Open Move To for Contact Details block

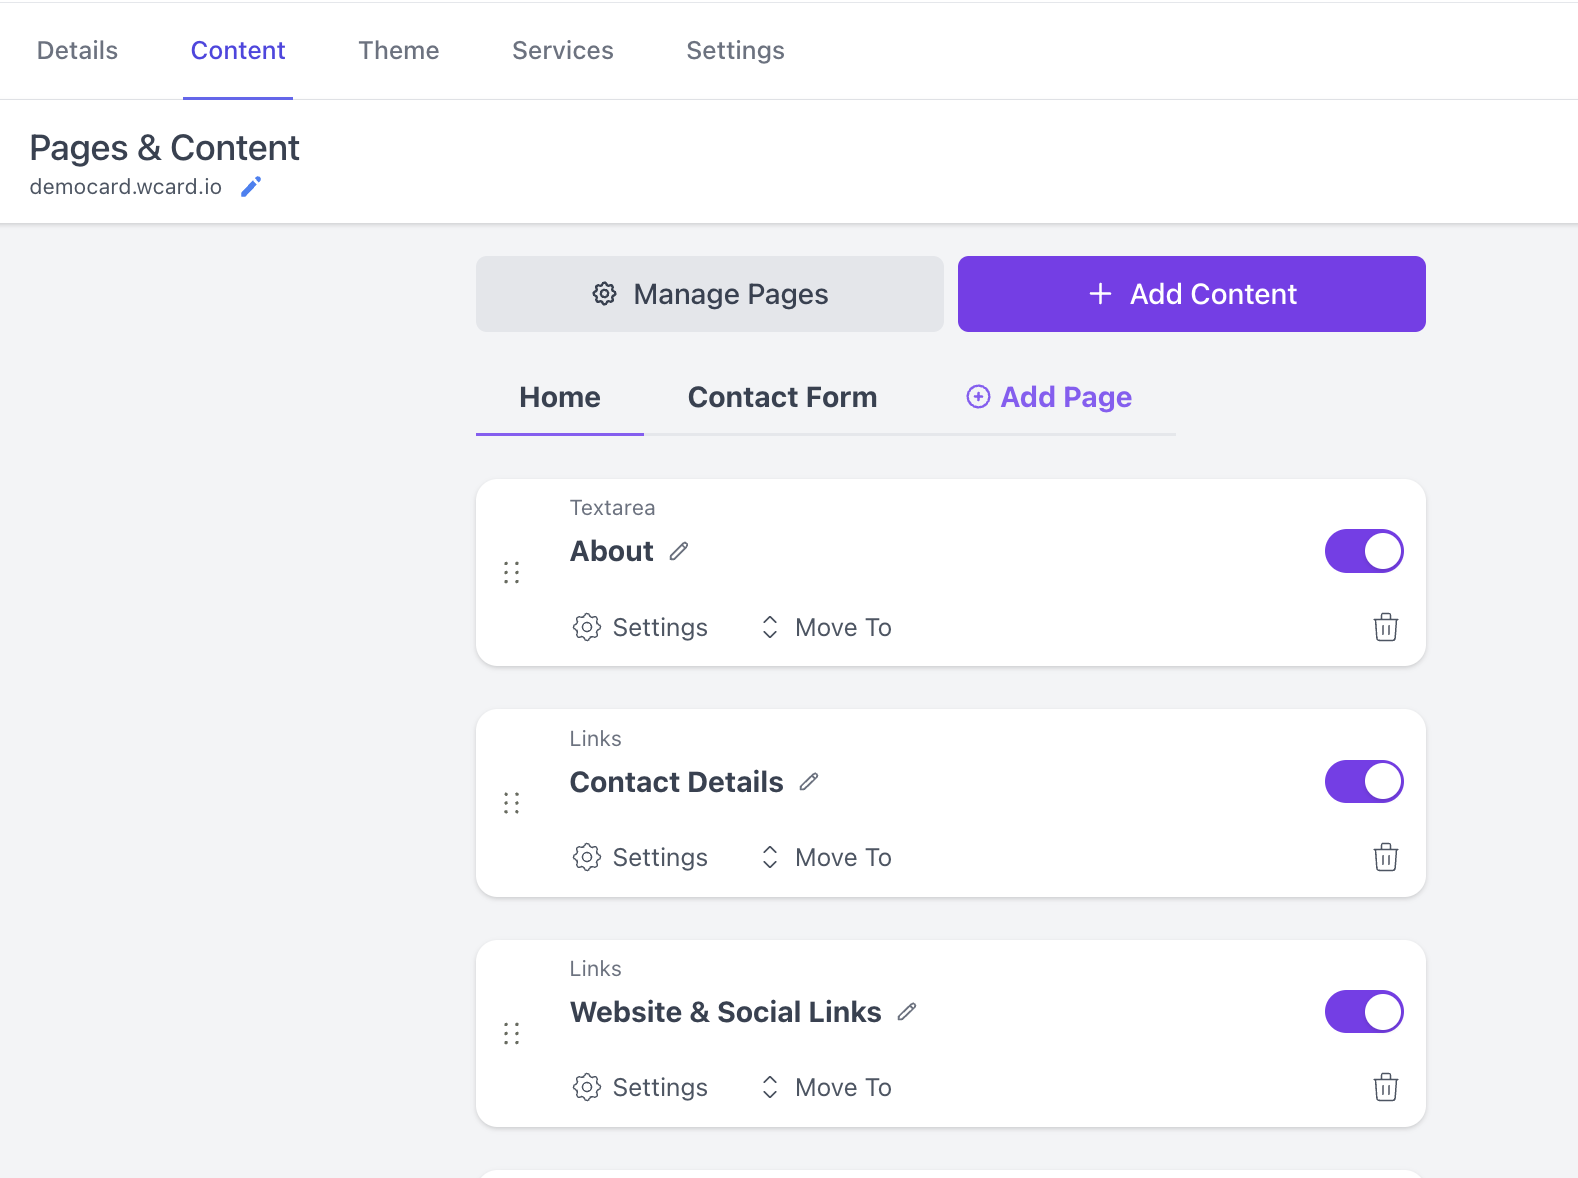[x=826, y=857]
